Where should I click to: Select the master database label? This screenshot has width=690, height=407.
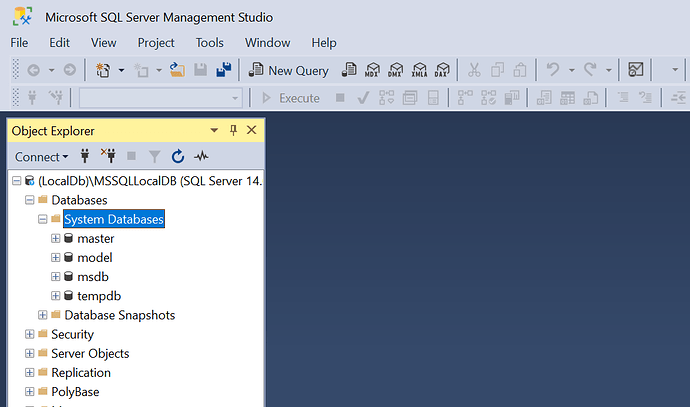coord(95,238)
